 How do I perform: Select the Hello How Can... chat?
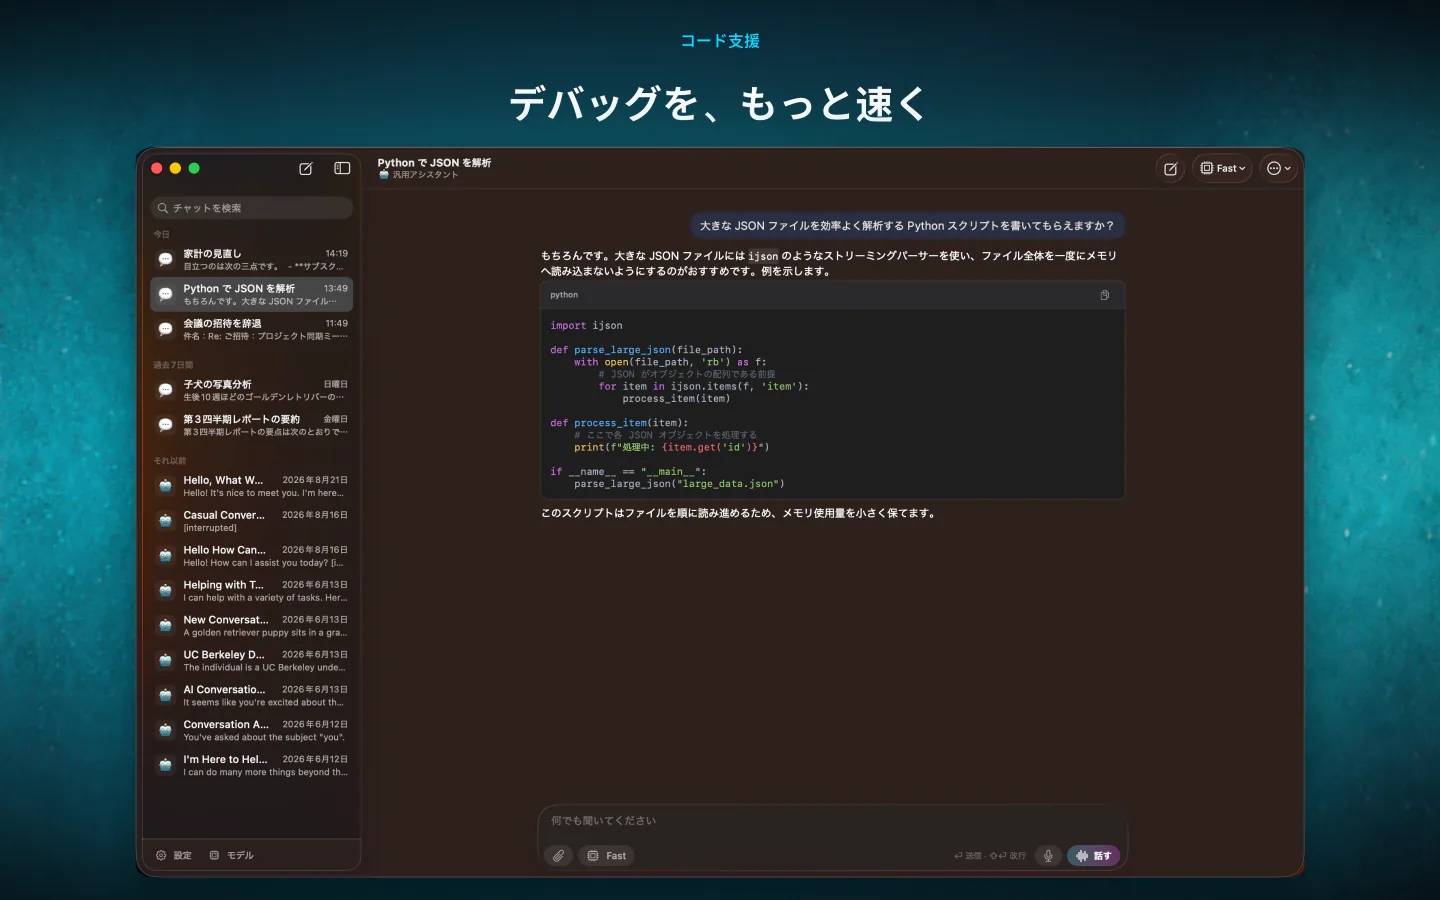coord(252,557)
